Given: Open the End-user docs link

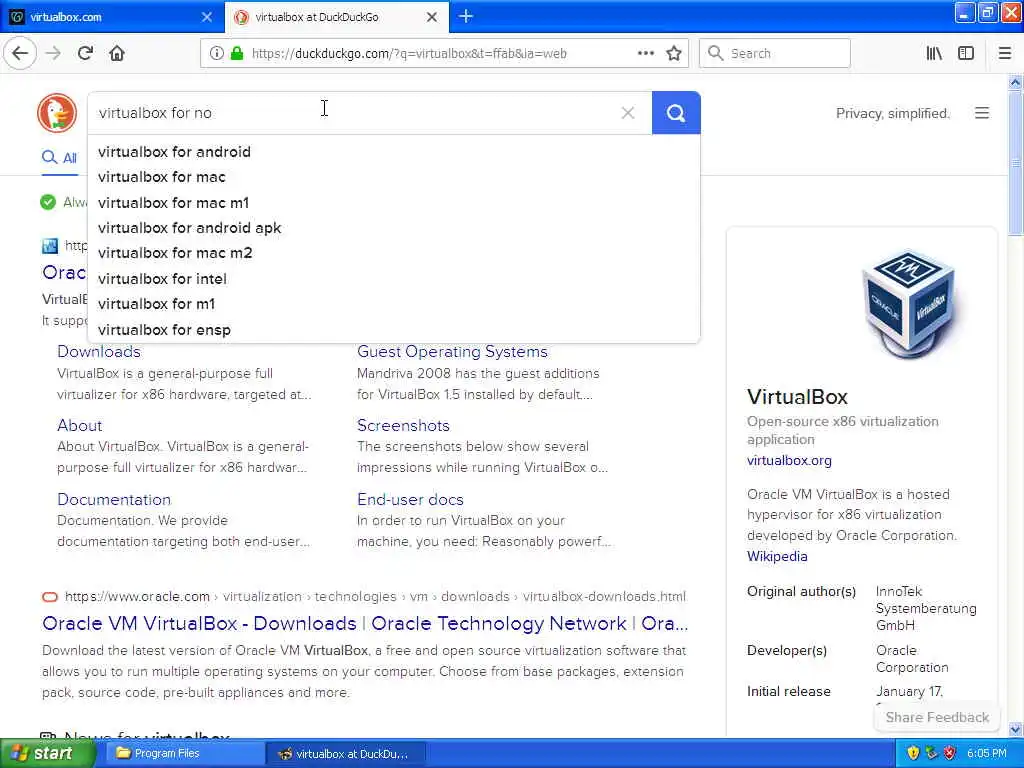Looking at the screenshot, I should pyautogui.click(x=410, y=499).
